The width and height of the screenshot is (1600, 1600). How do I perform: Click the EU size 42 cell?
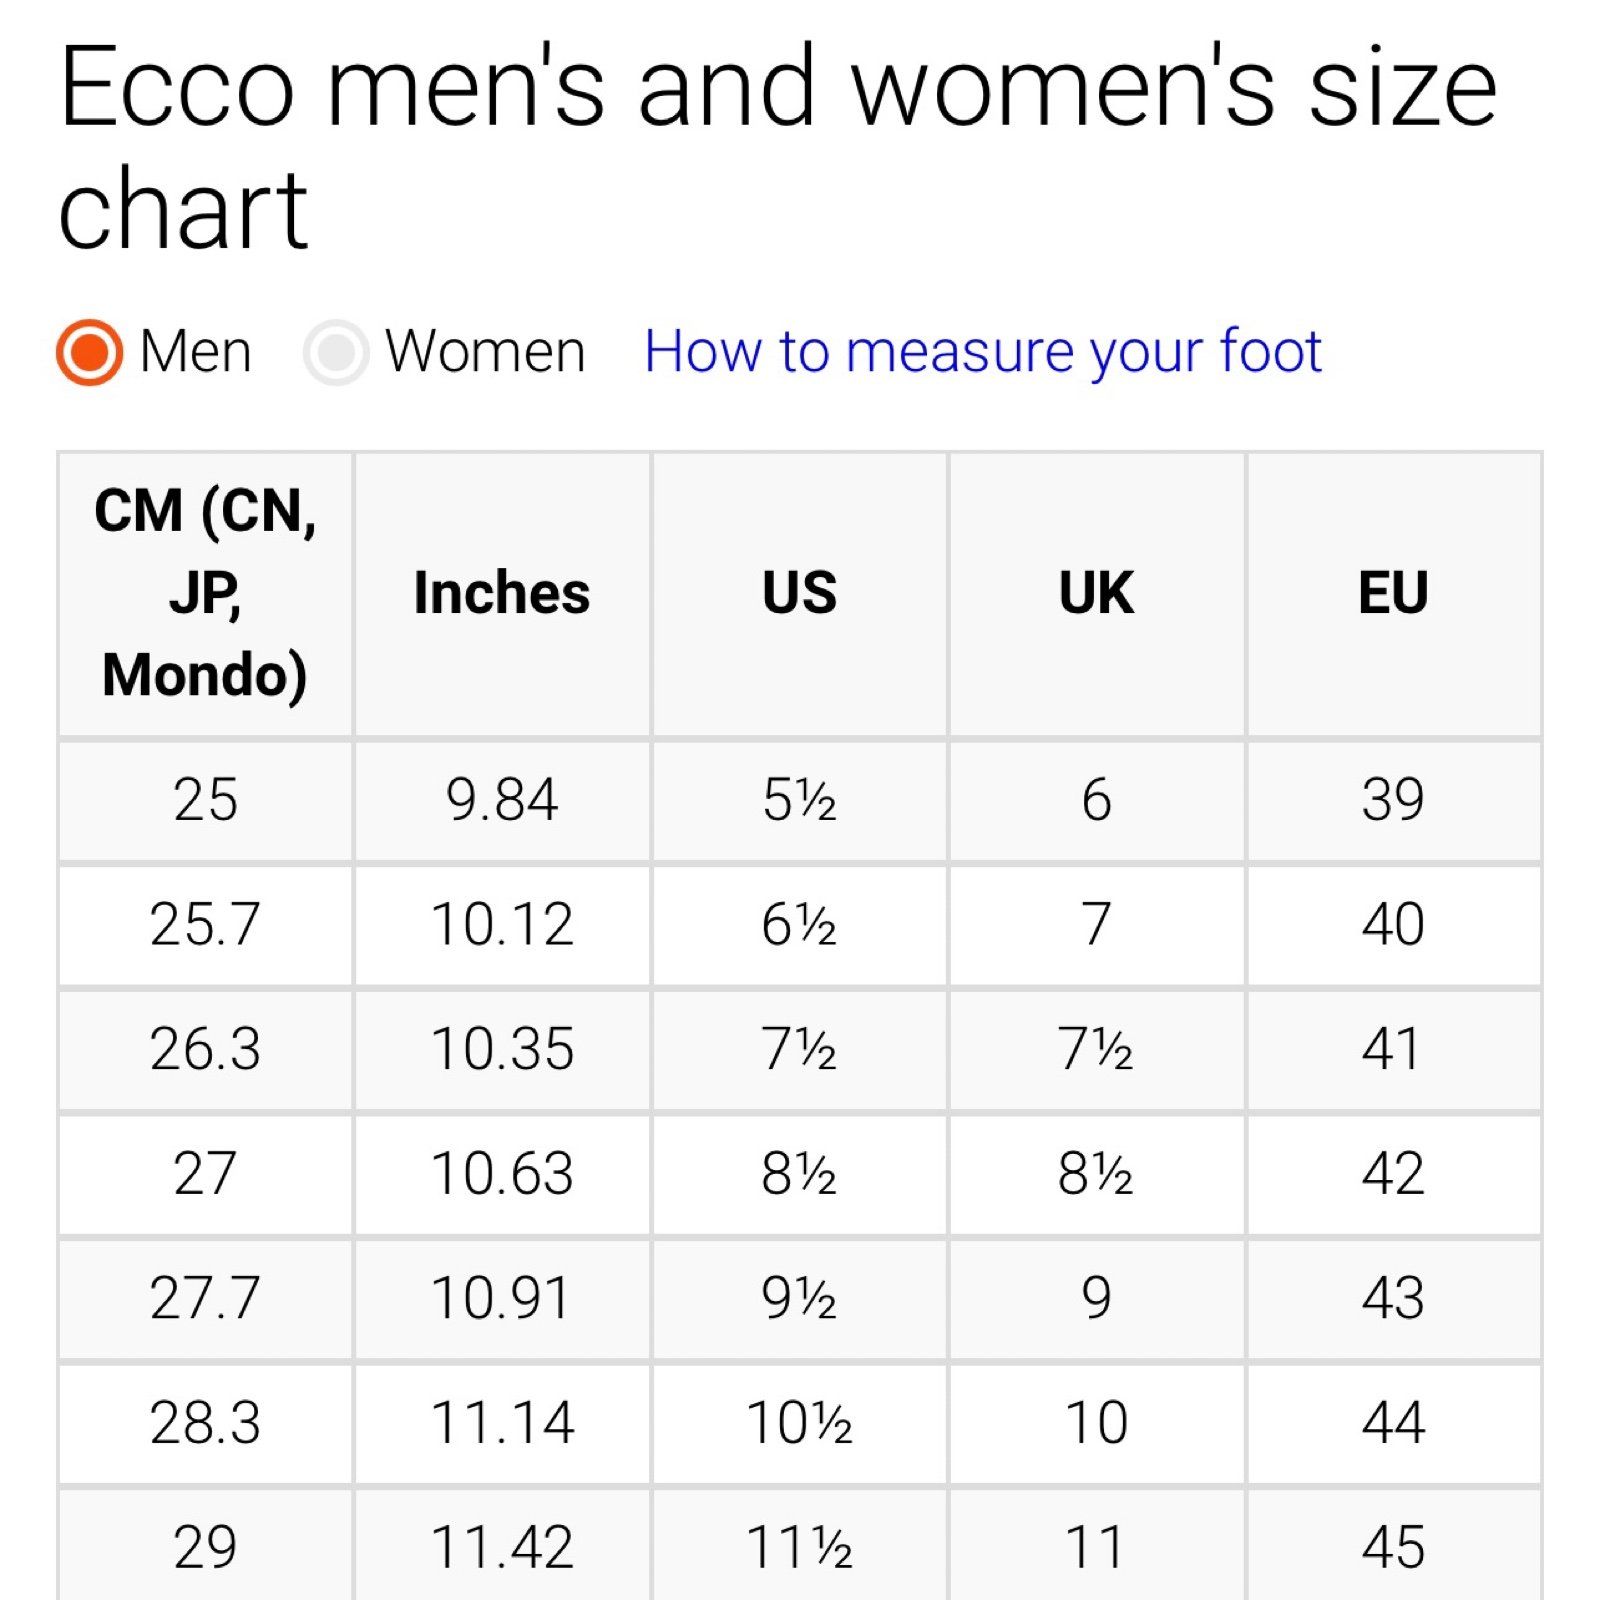tap(1393, 1174)
